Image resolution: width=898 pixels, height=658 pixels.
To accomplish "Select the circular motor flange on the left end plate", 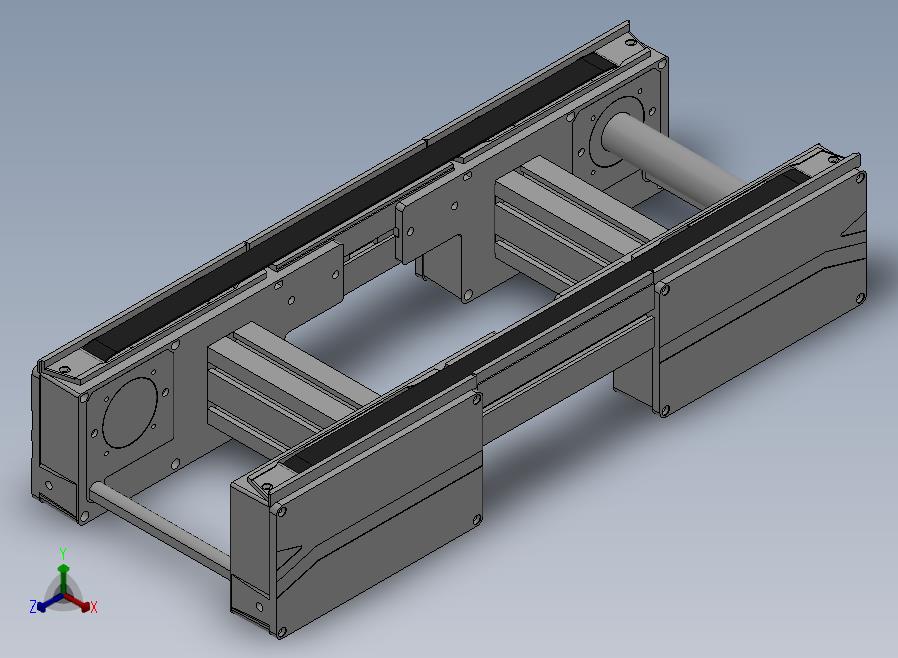I will click(x=129, y=412).
